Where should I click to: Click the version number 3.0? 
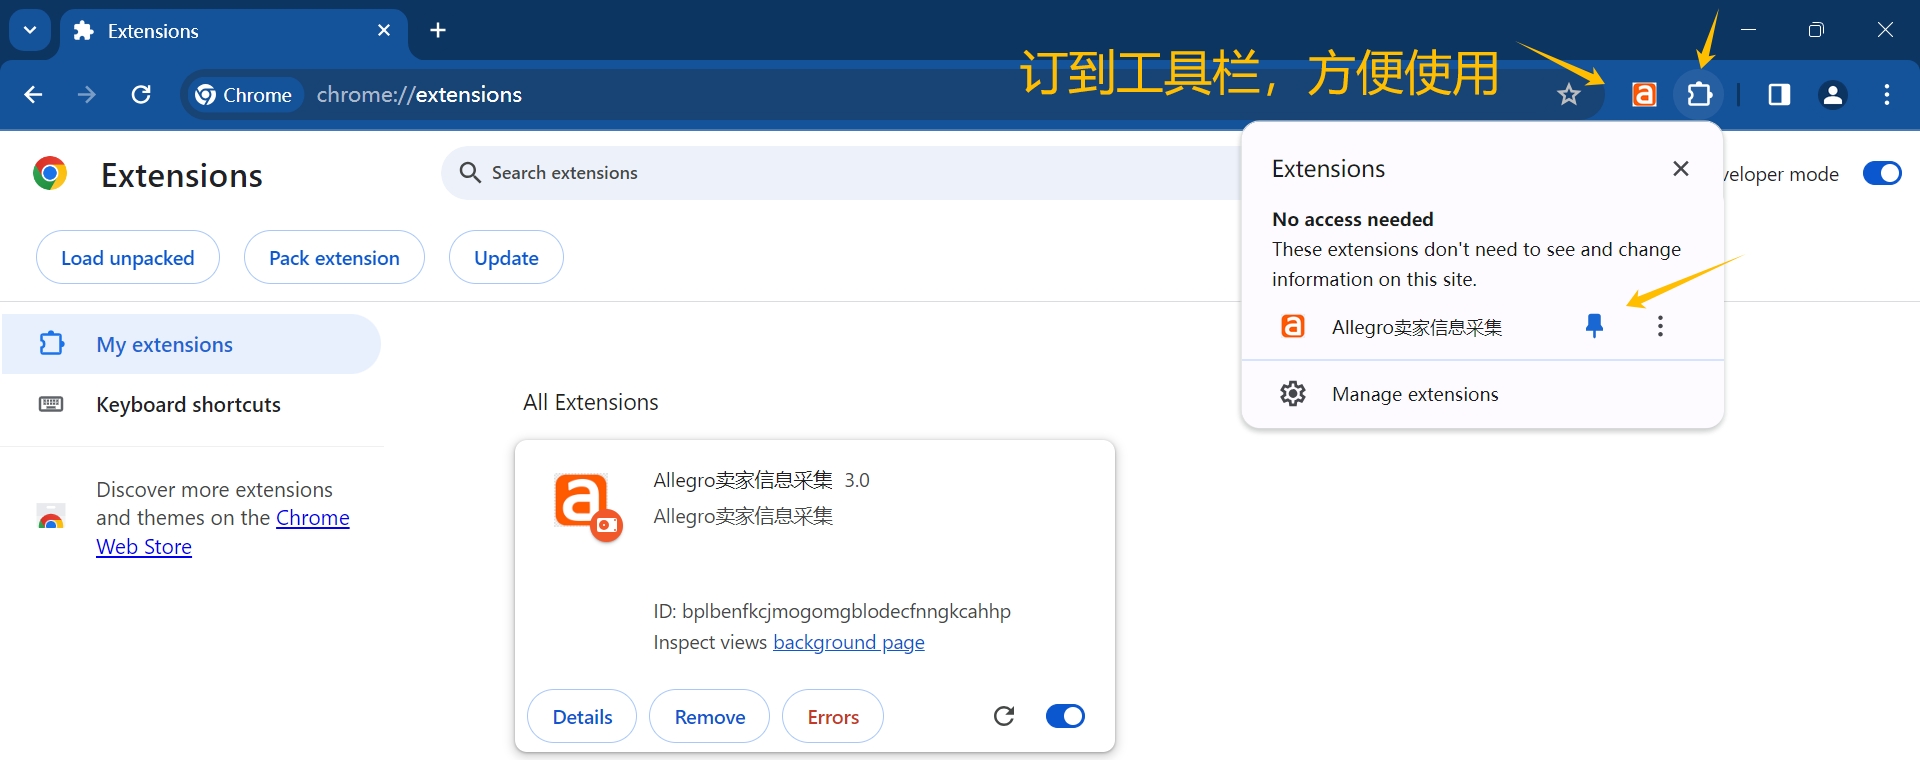point(857,480)
